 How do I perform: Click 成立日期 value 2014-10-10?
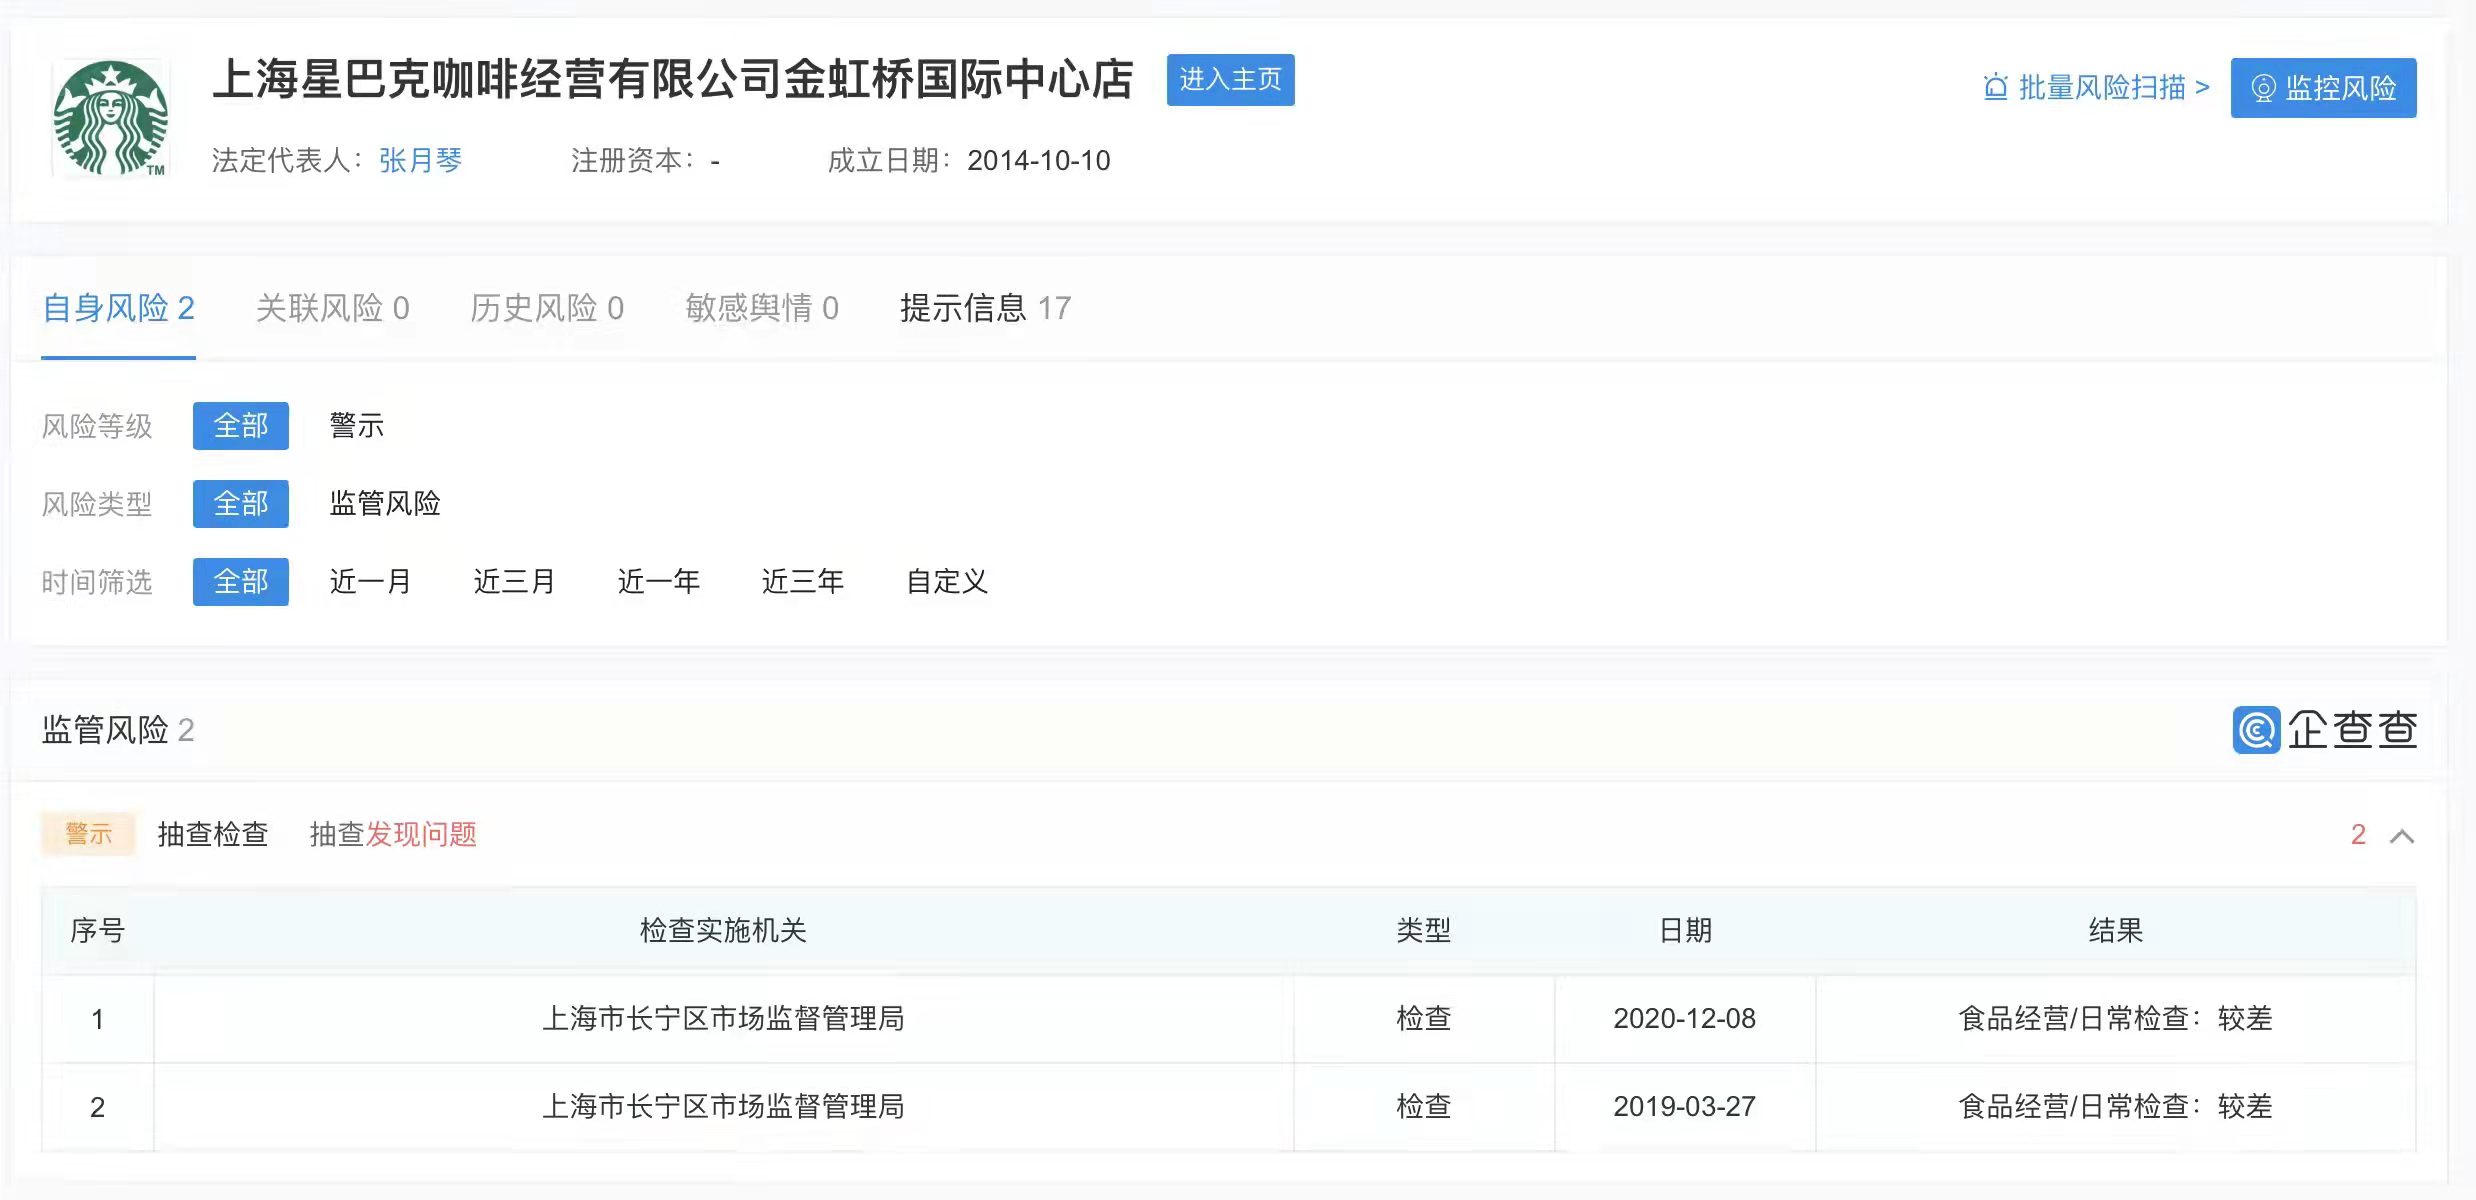[x=1038, y=160]
